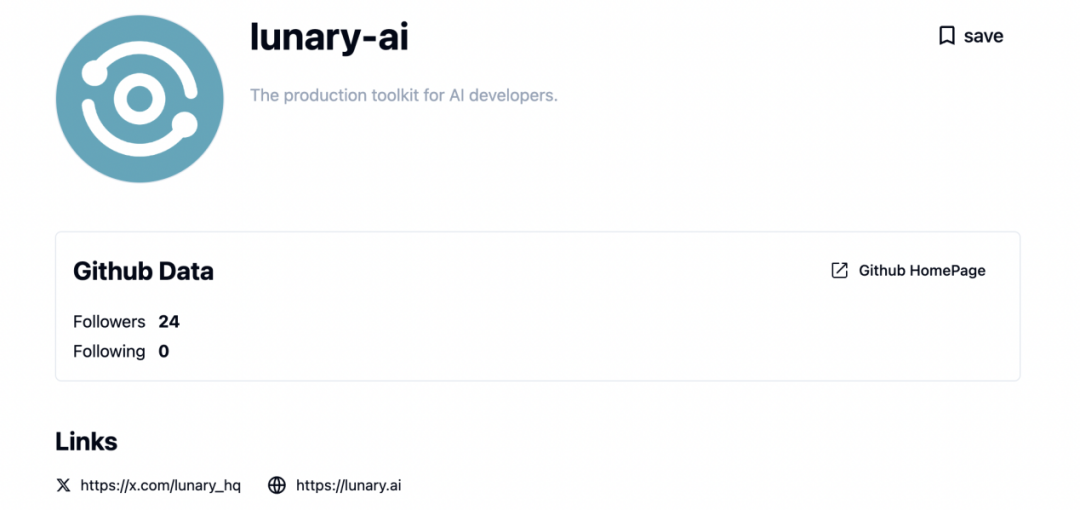This screenshot has height=510, width=1080.
Task: Click the production toolkit description text
Action: pyautogui.click(x=403, y=96)
